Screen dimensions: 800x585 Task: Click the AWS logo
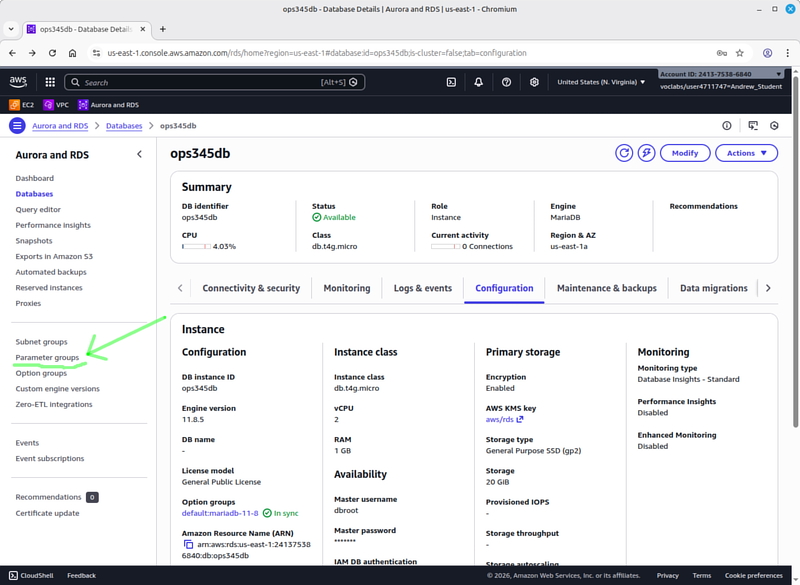(x=19, y=82)
